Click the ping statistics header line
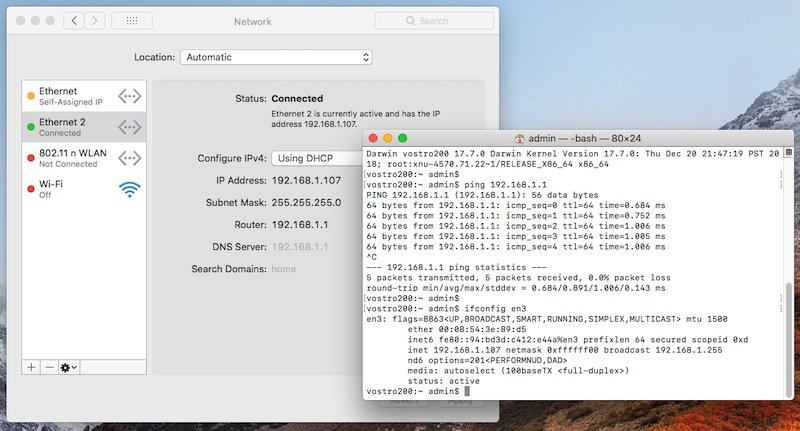Screen dimensions: 800x431 pos(457,267)
